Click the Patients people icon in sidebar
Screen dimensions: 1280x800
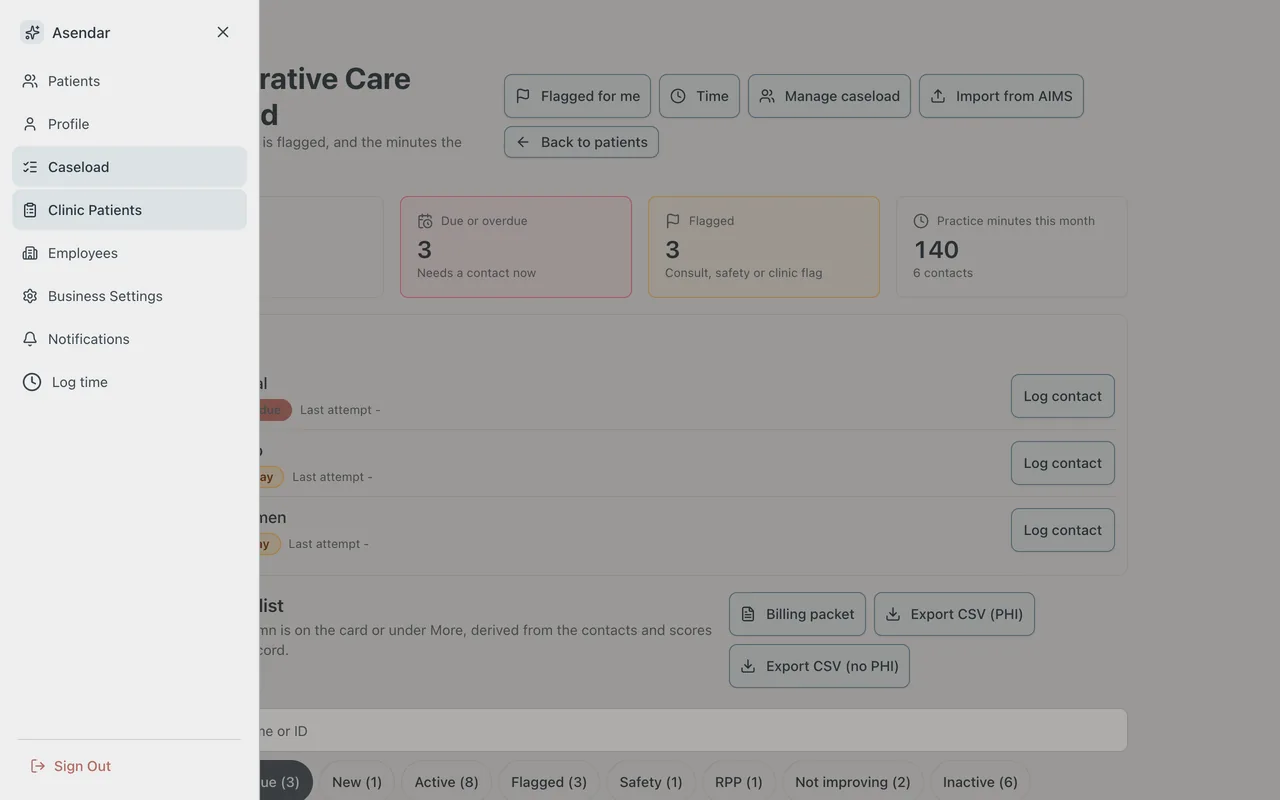click(x=30, y=81)
